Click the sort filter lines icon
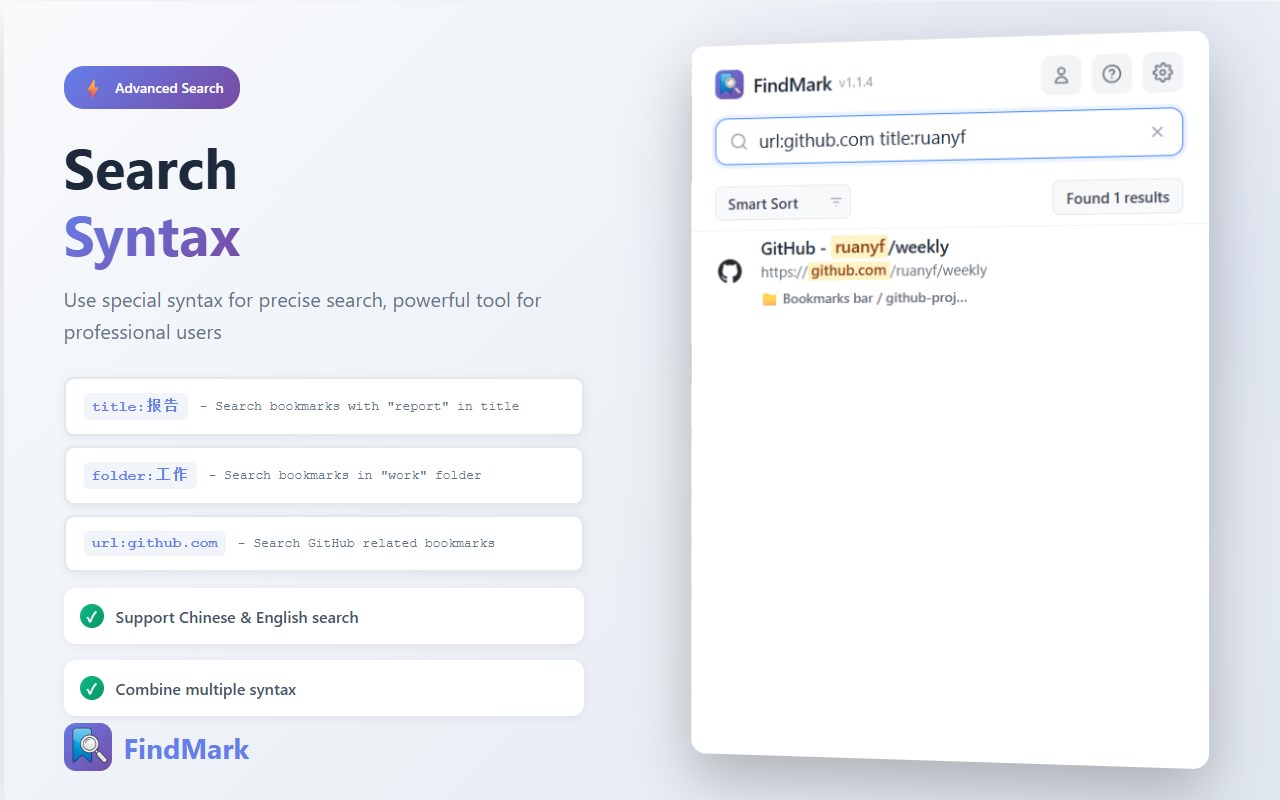Viewport: 1280px width, 800px height. coord(836,202)
